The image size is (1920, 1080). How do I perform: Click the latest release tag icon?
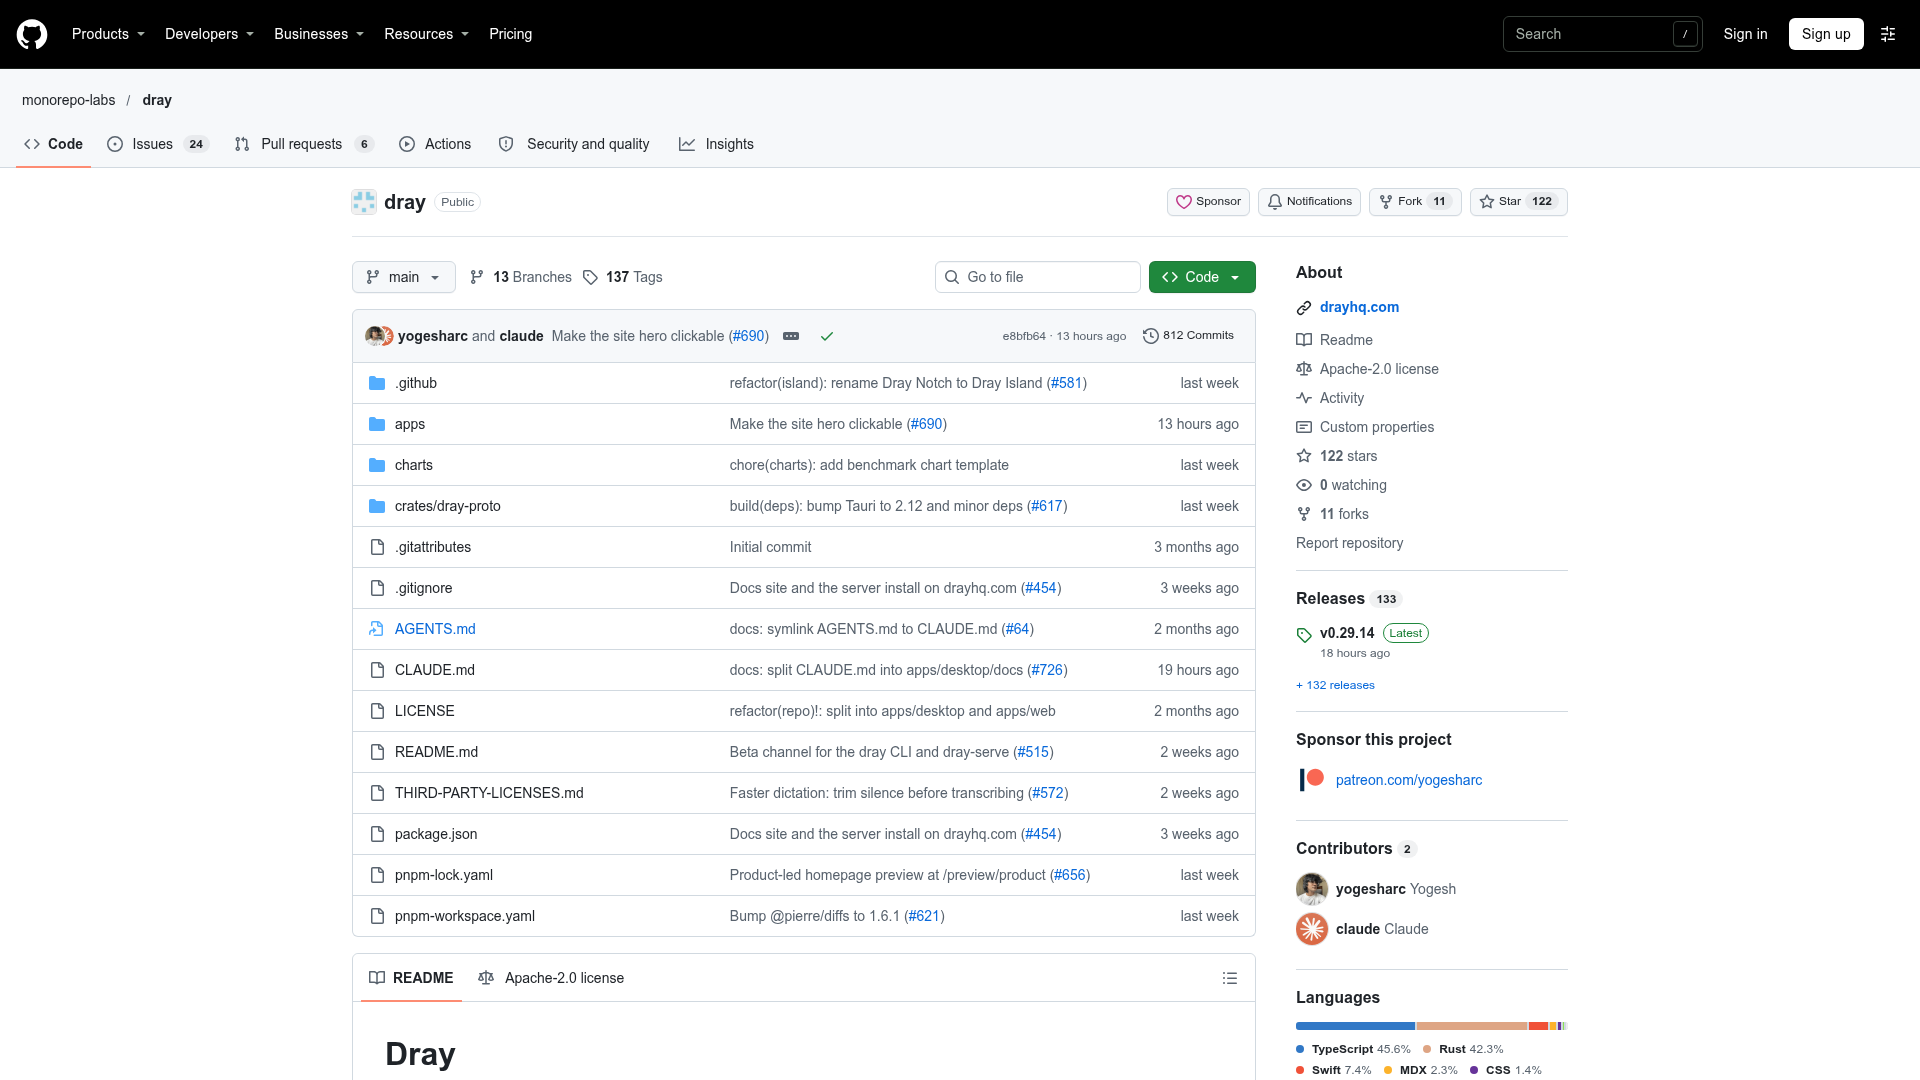(1304, 634)
